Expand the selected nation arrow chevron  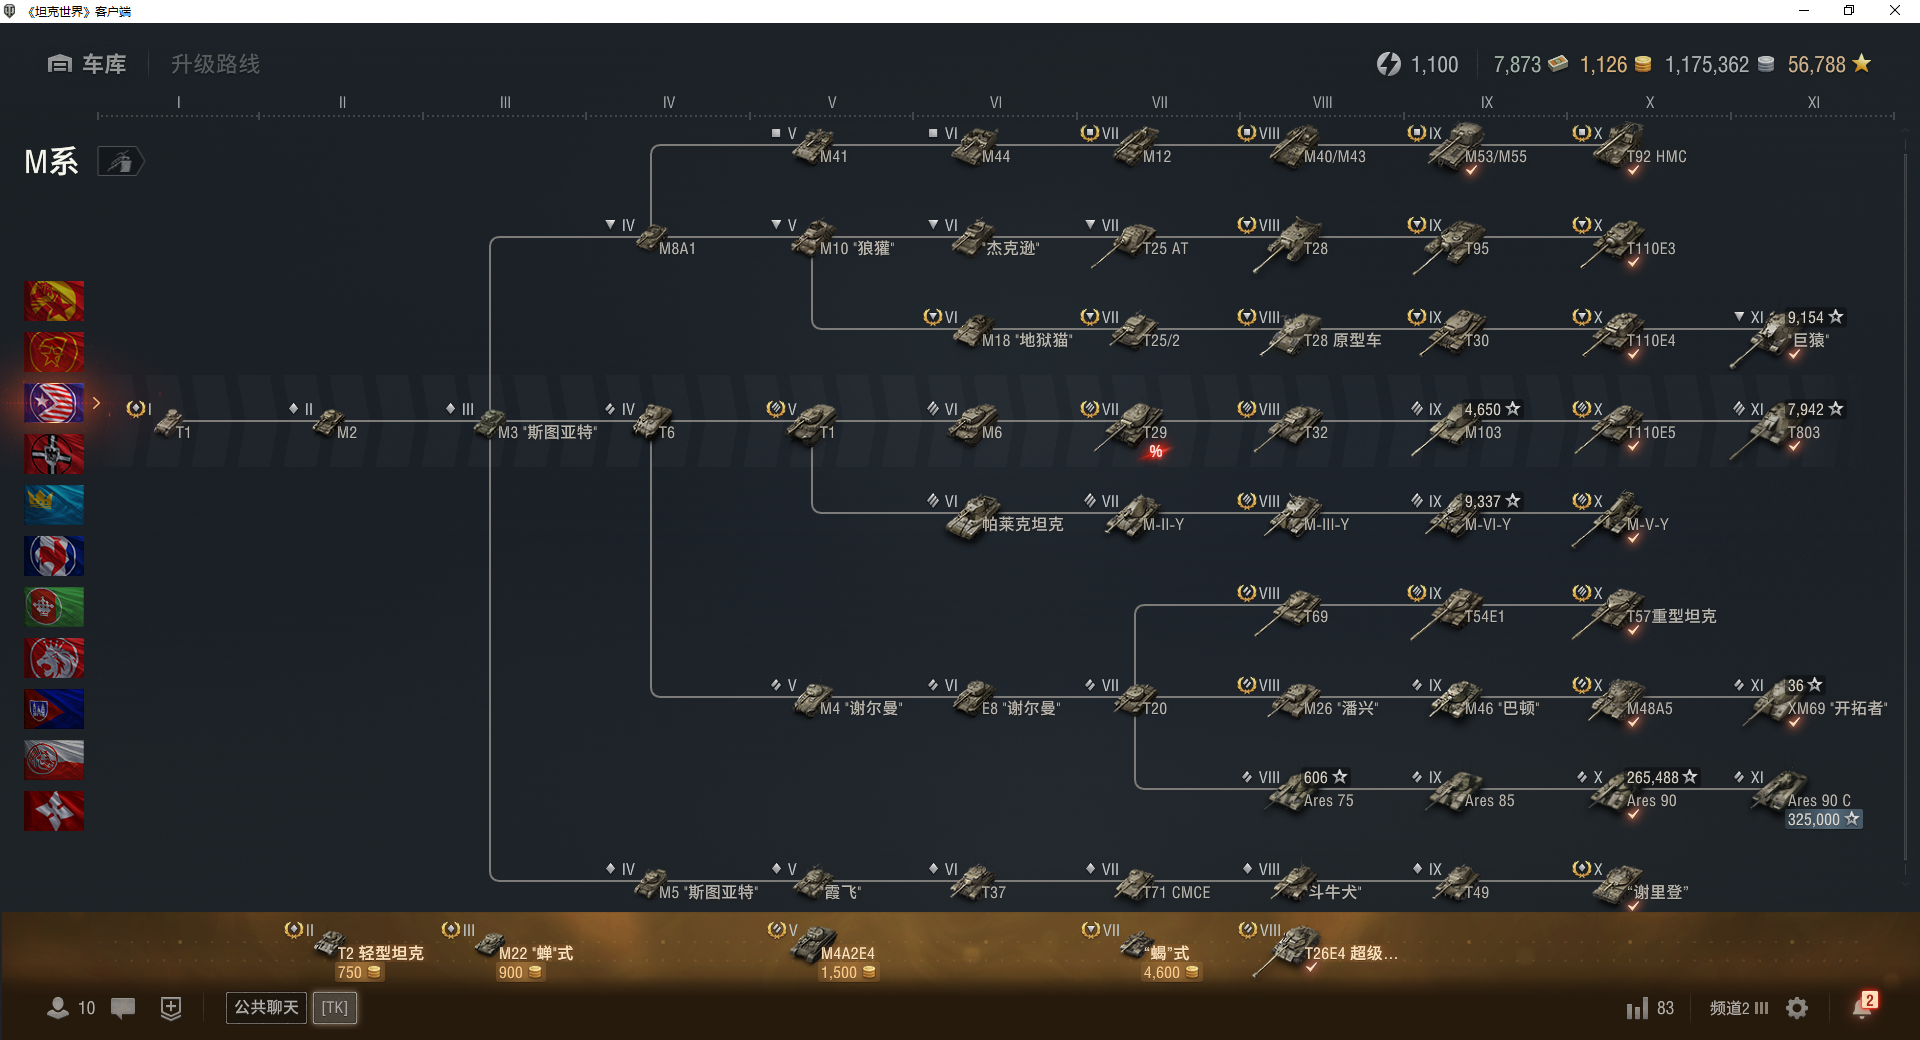(97, 403)
